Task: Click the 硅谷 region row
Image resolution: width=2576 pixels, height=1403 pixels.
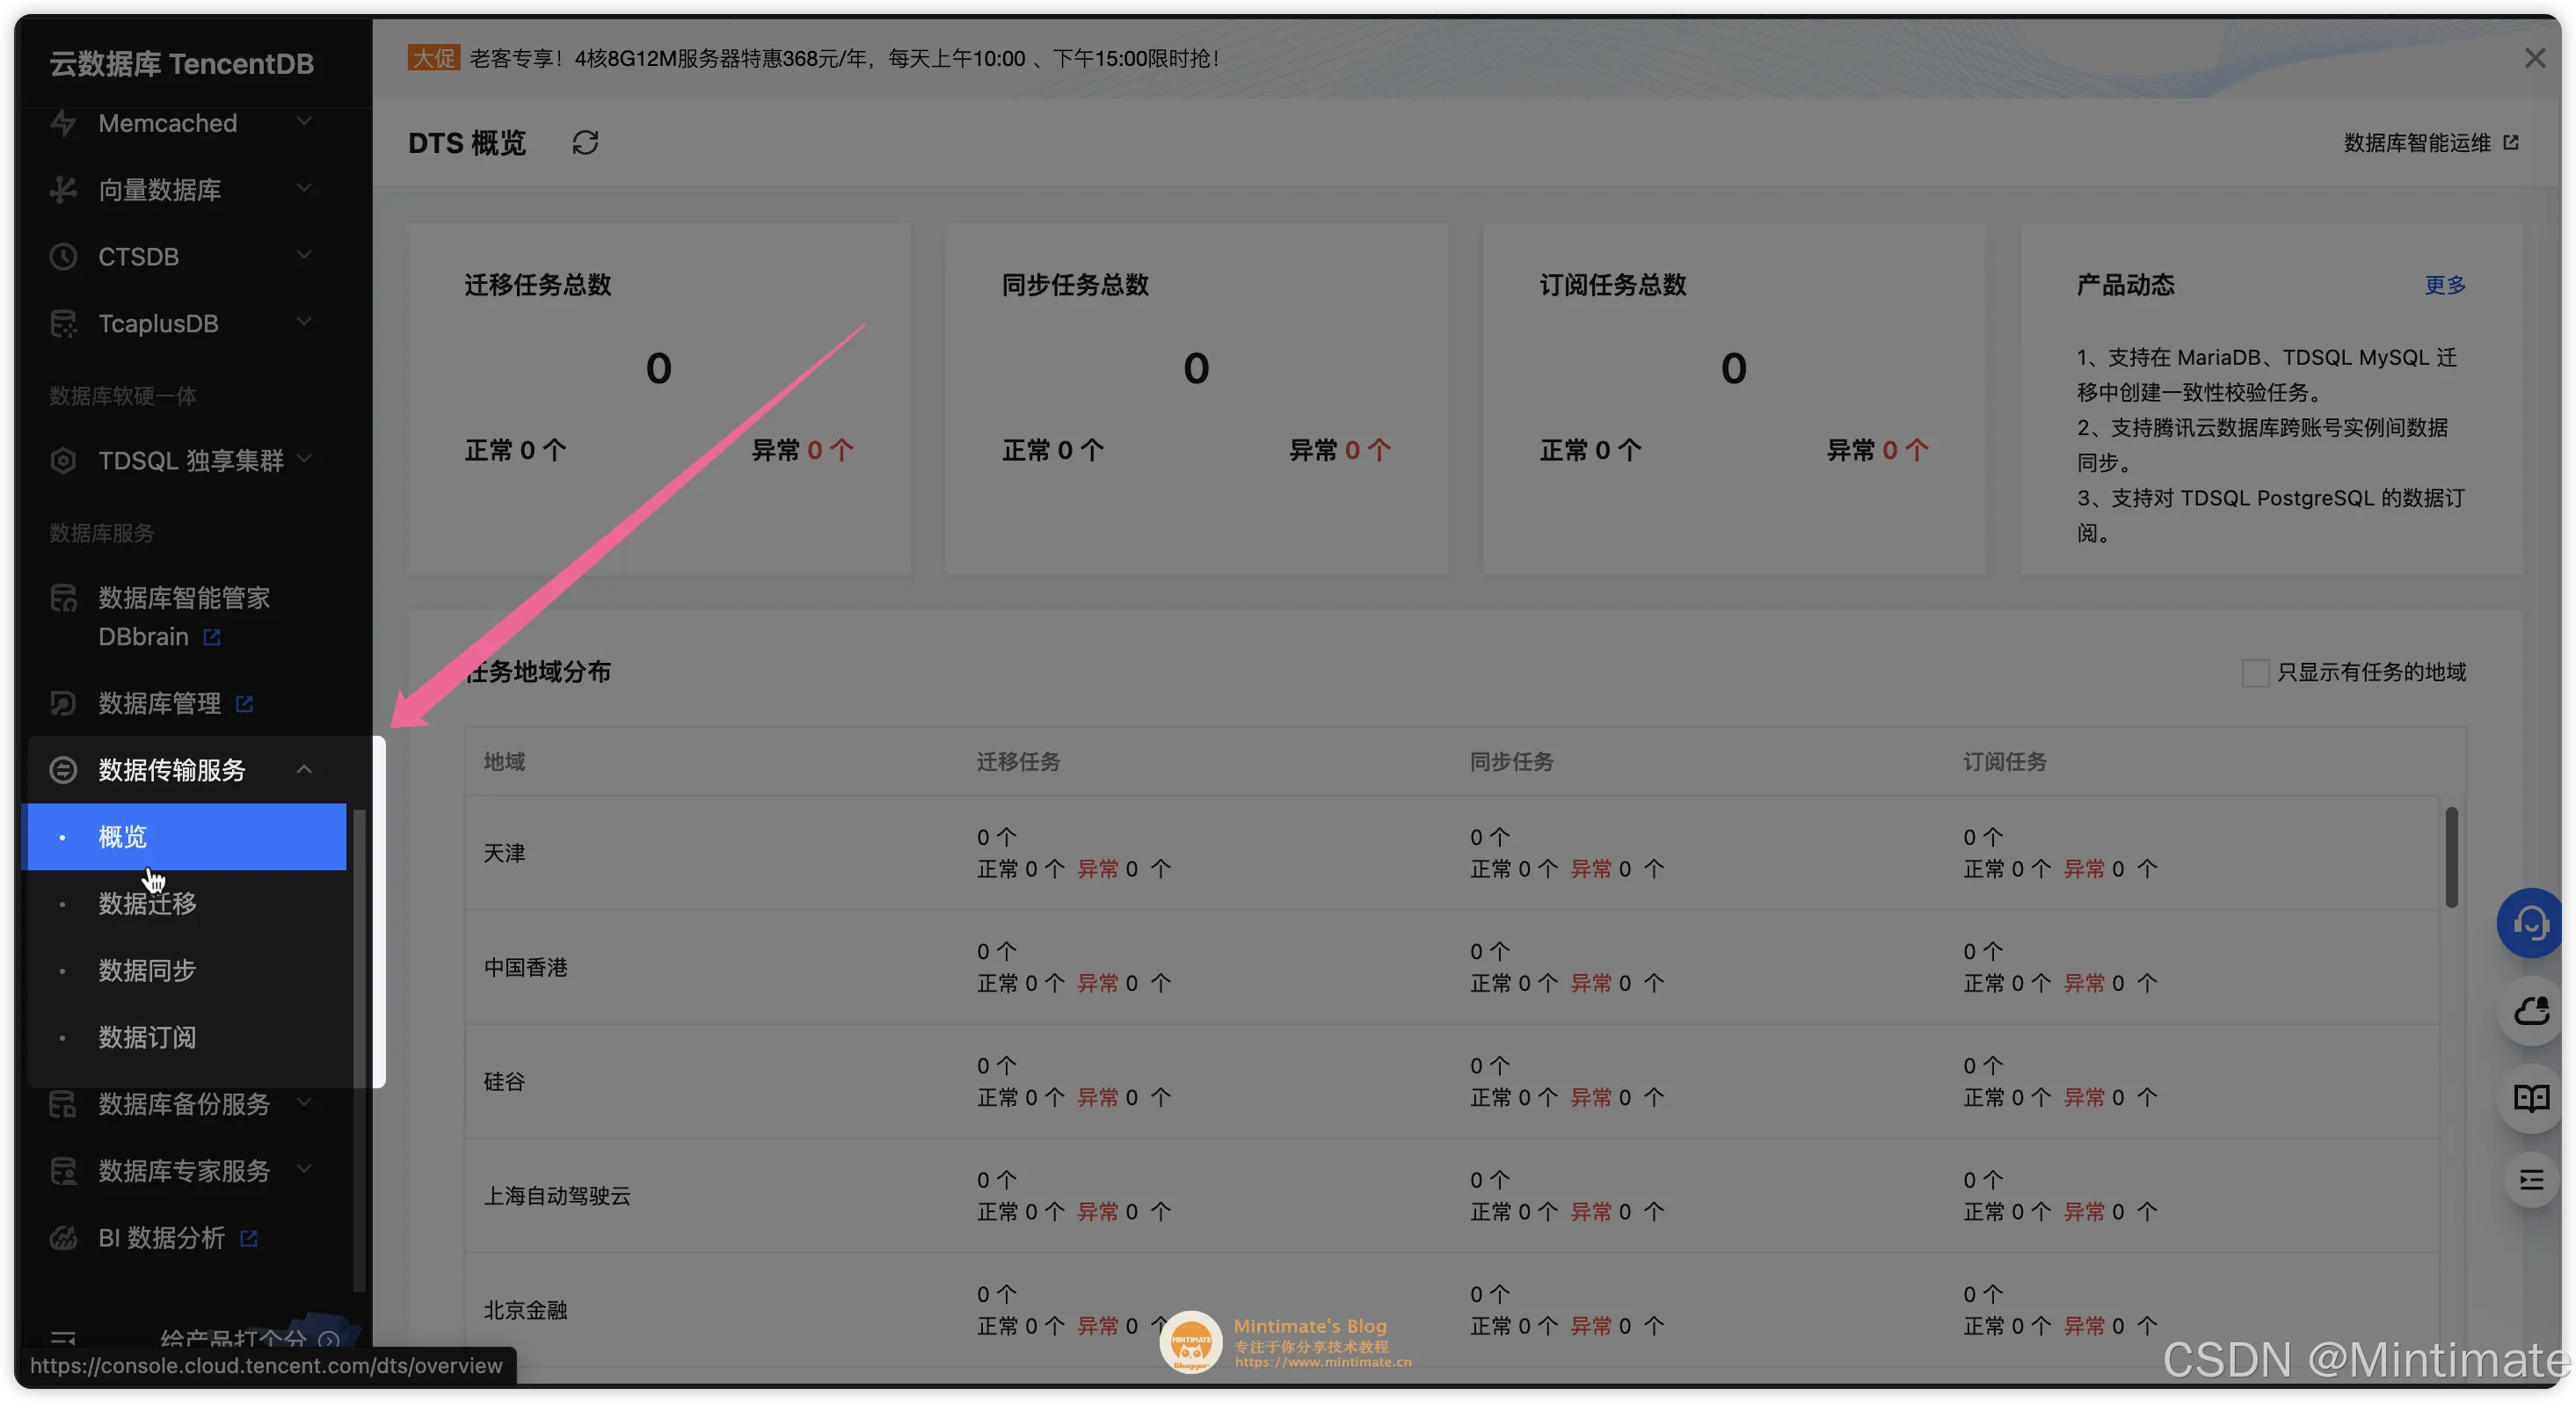Action: (1452, 1081)
